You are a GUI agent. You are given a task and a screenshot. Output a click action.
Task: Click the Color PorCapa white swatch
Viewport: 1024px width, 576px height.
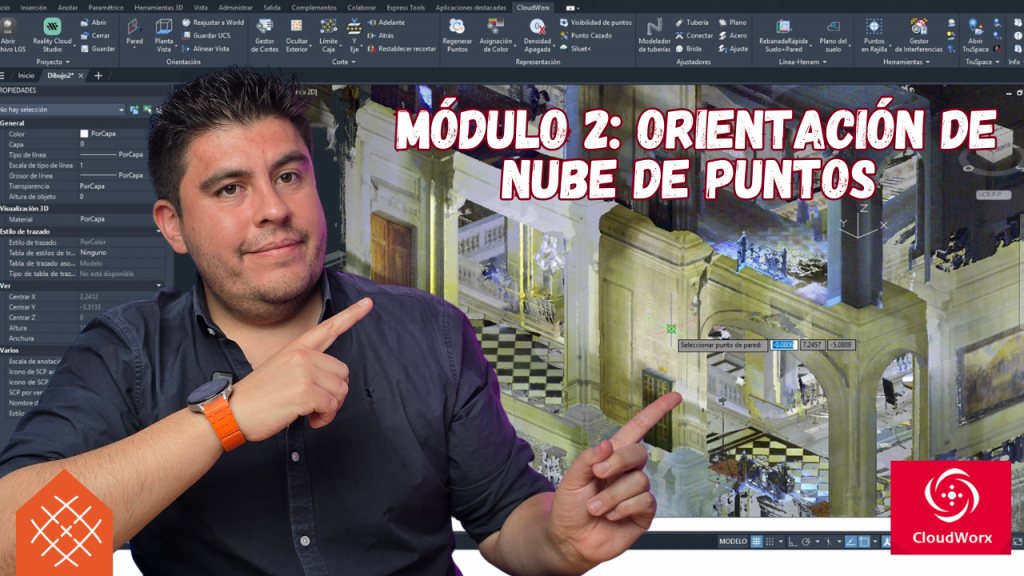point(84,134)
